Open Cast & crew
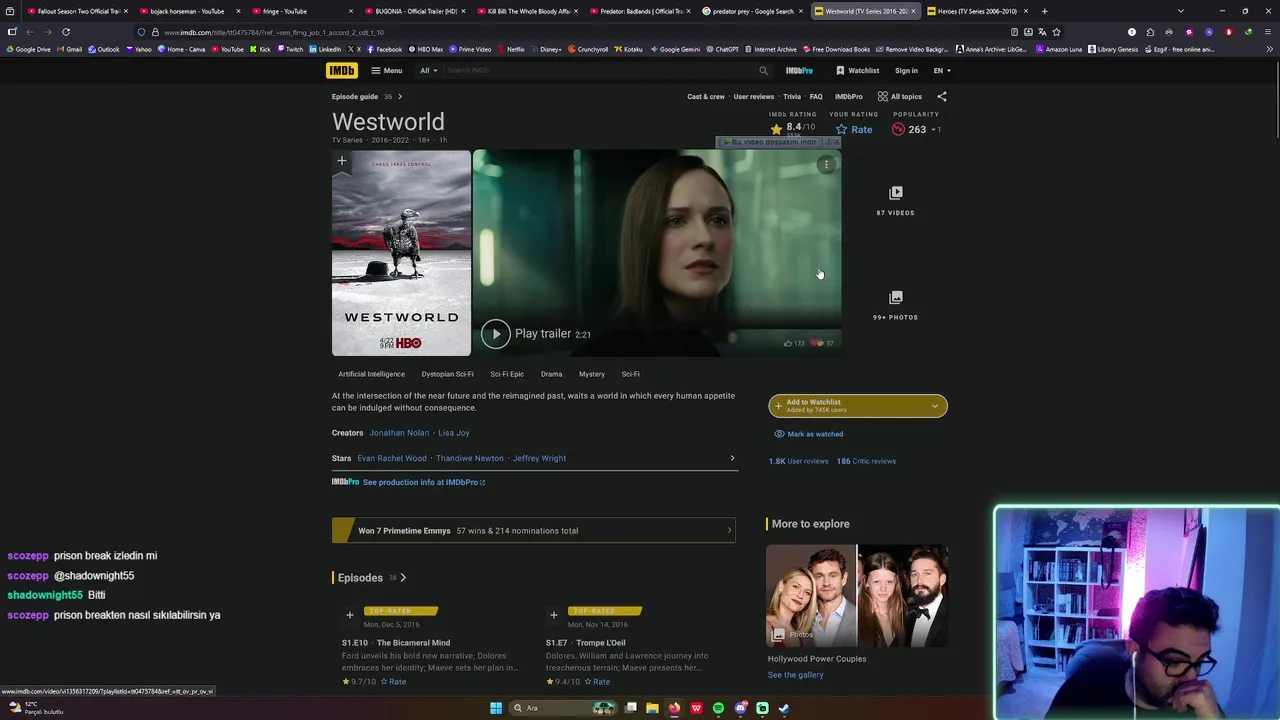 tap(705, 97)
